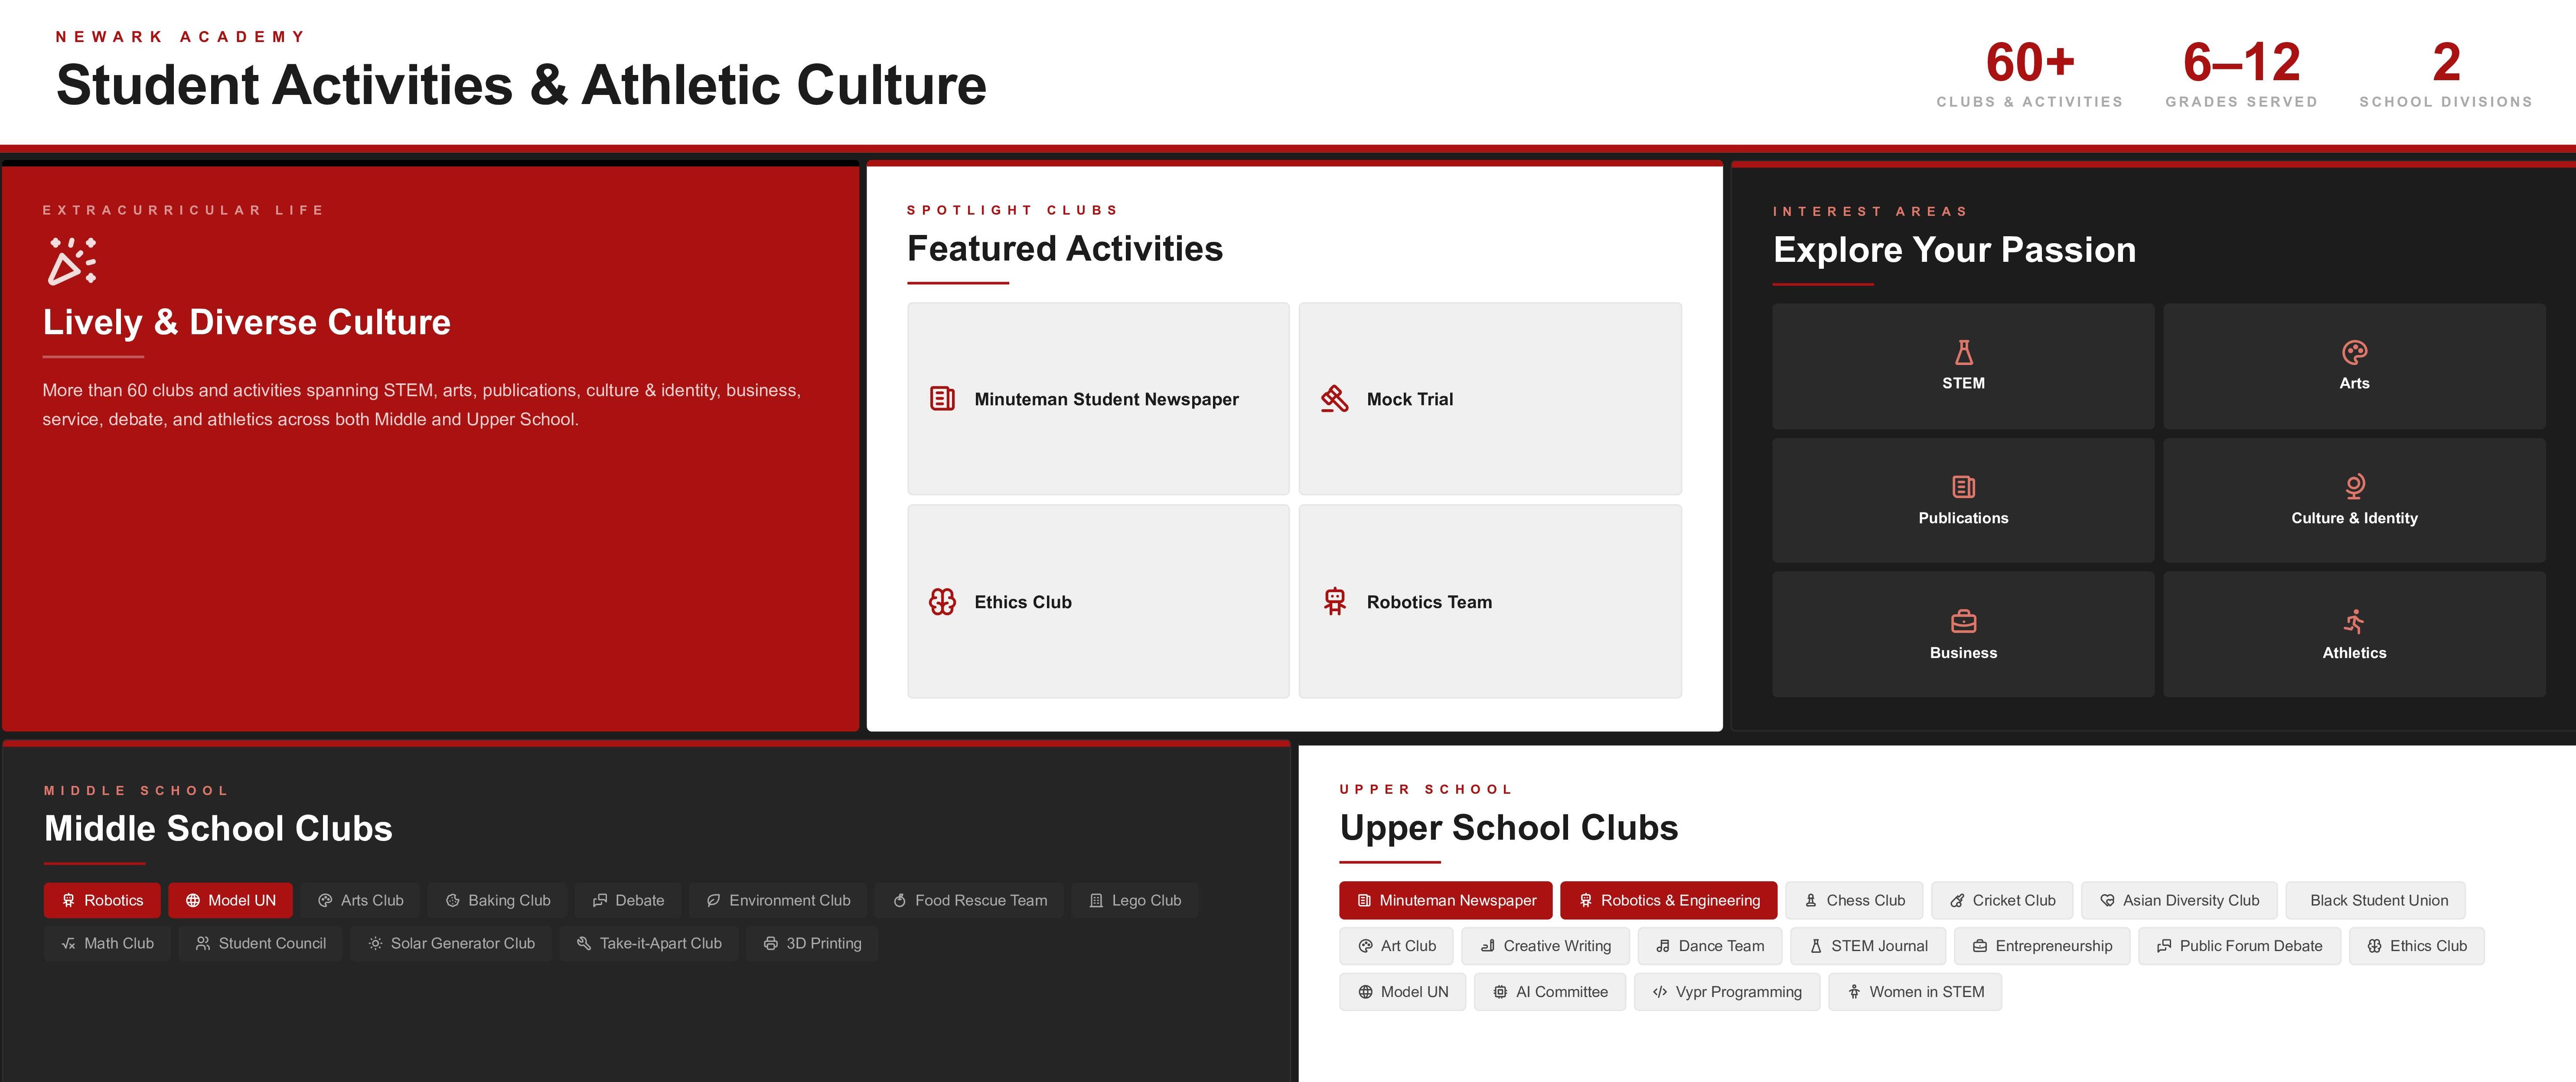The width and height of the screenshot is (2576, 1082).
Task: Click the highlighted Minuteman Newspaper chip
Action: click(1446, 901)
